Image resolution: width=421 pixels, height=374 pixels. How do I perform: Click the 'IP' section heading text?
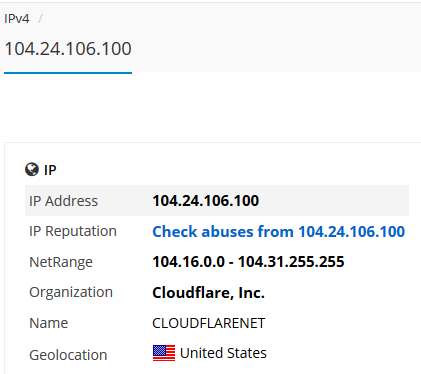(x=50, y=170)
